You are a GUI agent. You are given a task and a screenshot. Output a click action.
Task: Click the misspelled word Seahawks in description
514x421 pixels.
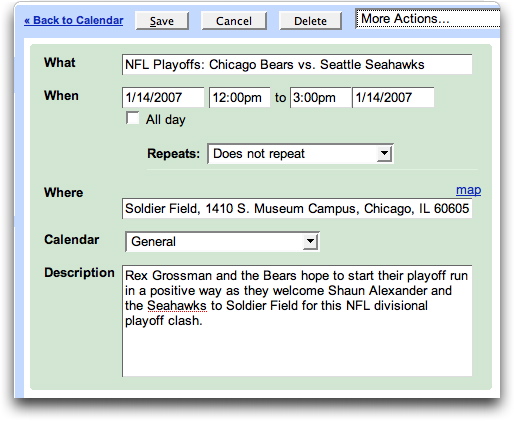(x=177, y=306)
